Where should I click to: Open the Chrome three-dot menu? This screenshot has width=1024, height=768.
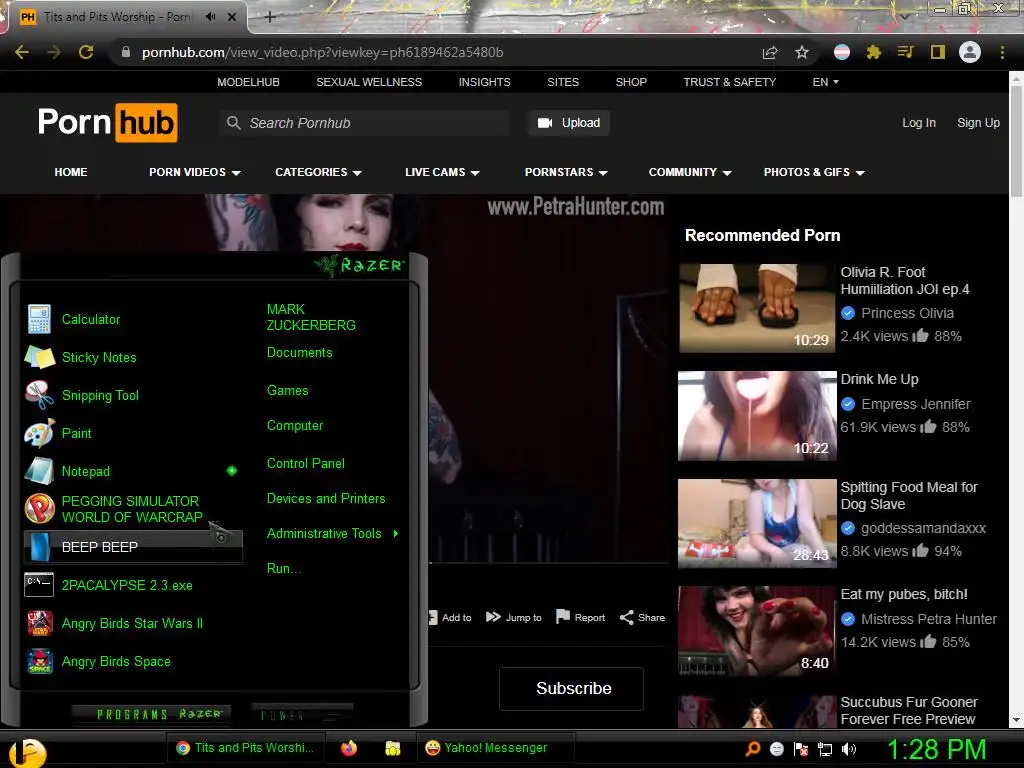(x=1002, y=52)
